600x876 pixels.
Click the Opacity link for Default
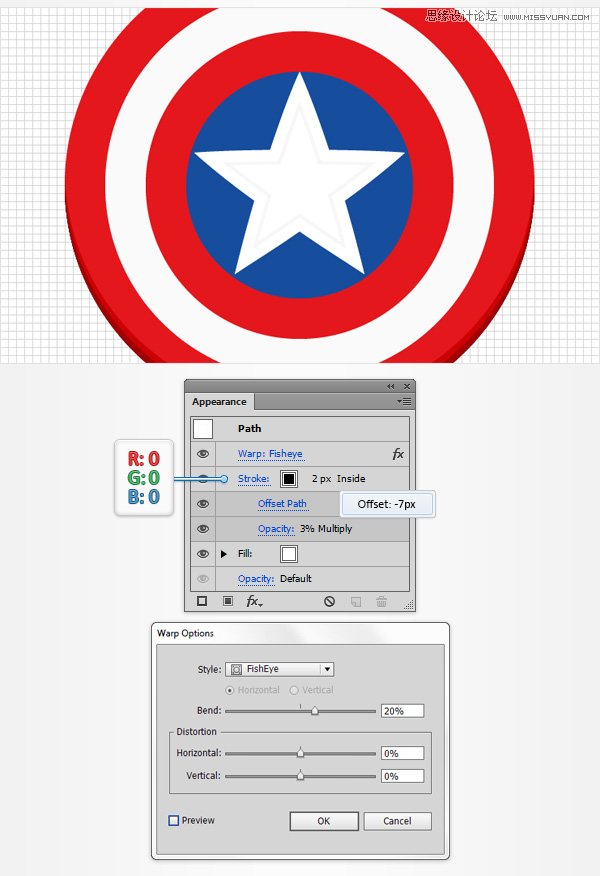(256, 579)
